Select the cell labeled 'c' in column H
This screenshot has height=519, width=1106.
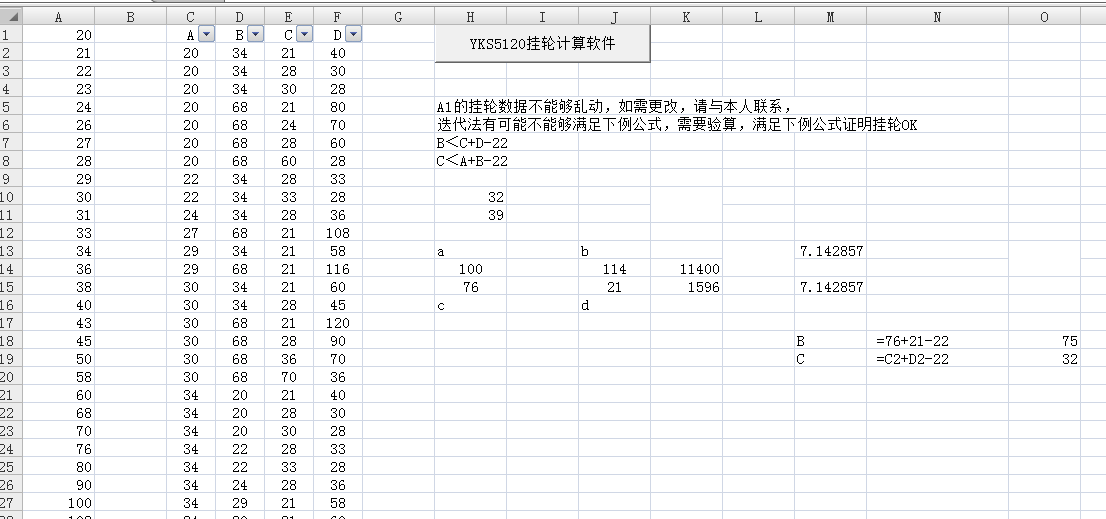pos(470,305)
